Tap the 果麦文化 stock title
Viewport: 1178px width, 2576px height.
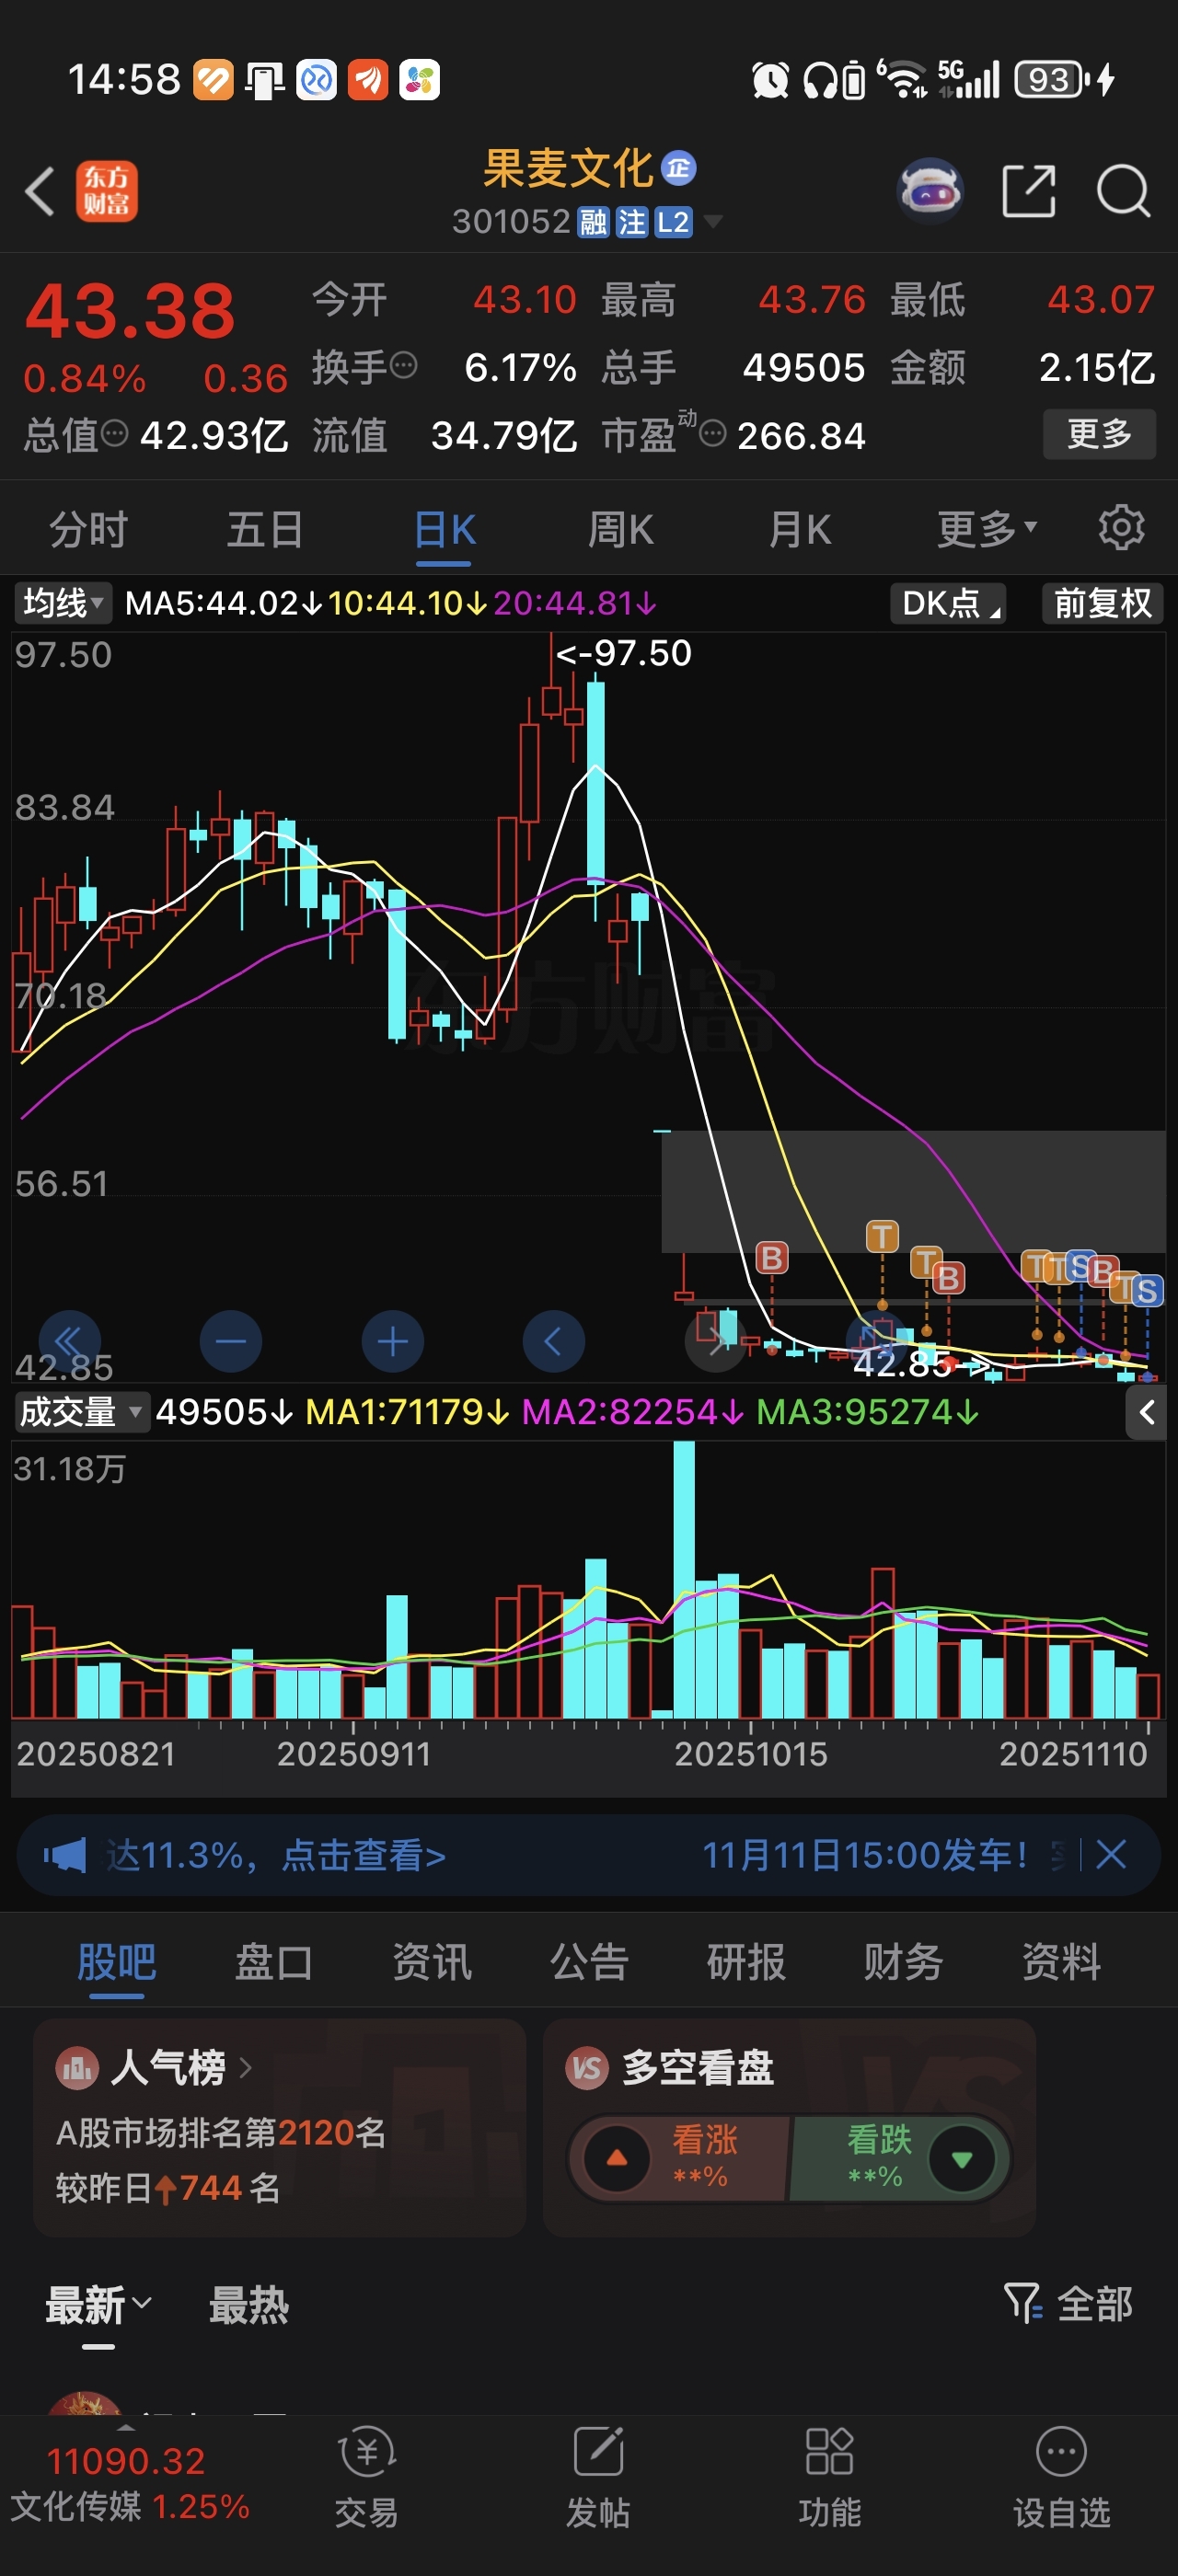click(567, 168)
